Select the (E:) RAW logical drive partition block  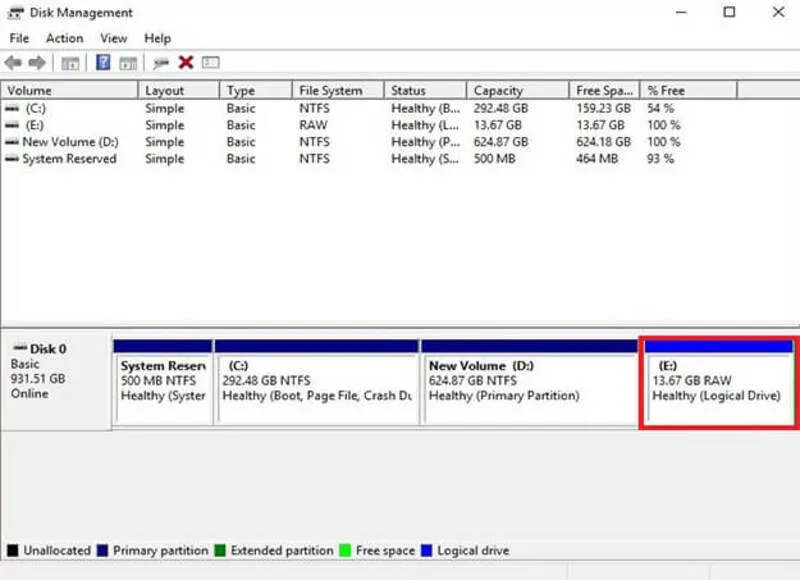coord(719,387)
